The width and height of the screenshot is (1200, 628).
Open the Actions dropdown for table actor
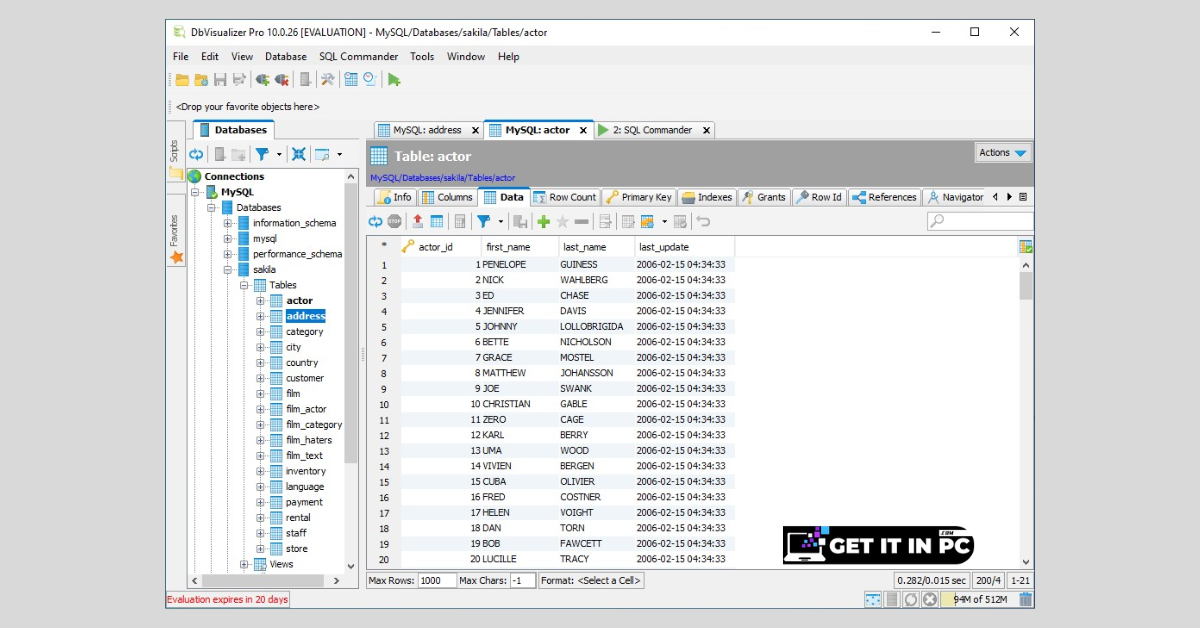[x=1003, y=153]
